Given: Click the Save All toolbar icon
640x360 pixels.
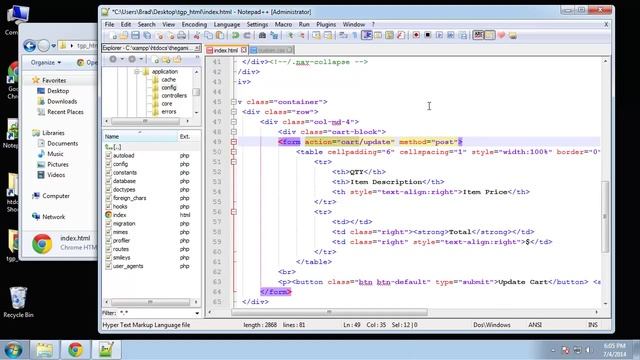Looking at the screenshot, I should click(147, 36).
